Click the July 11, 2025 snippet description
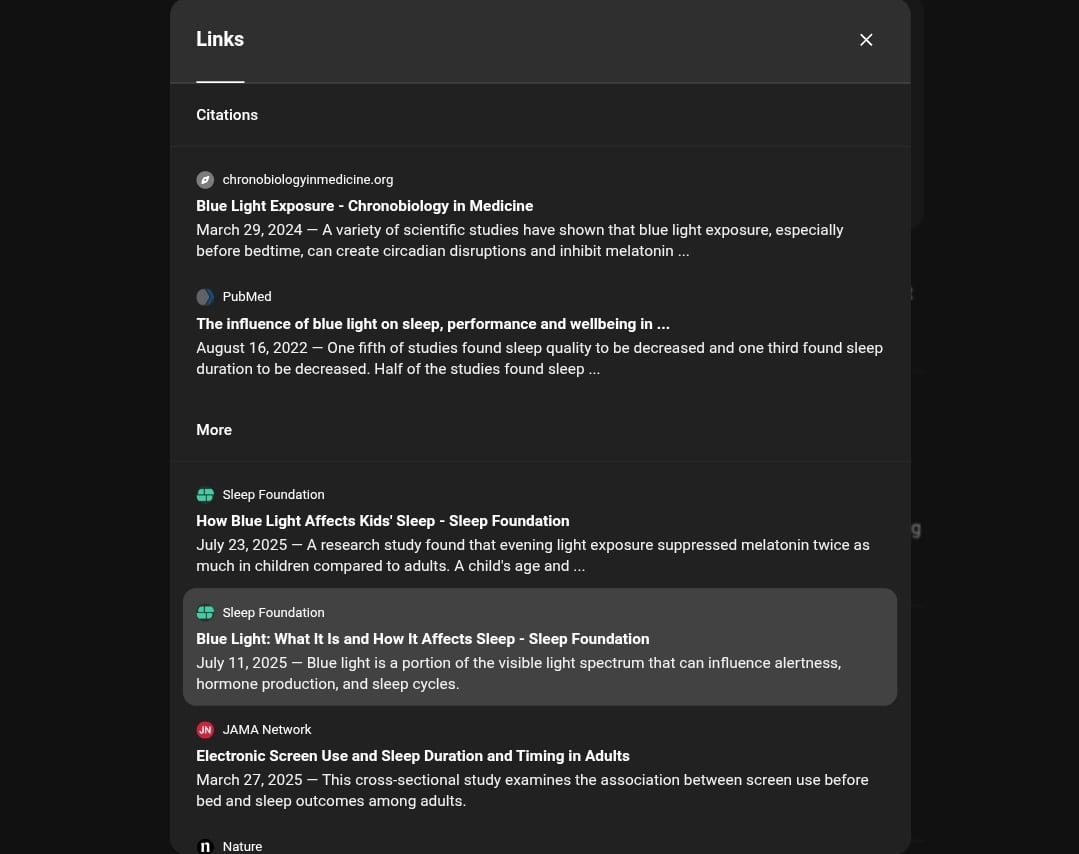This screenshot has height=854, width=1079. pyautogui.click(x=519, y=673)
